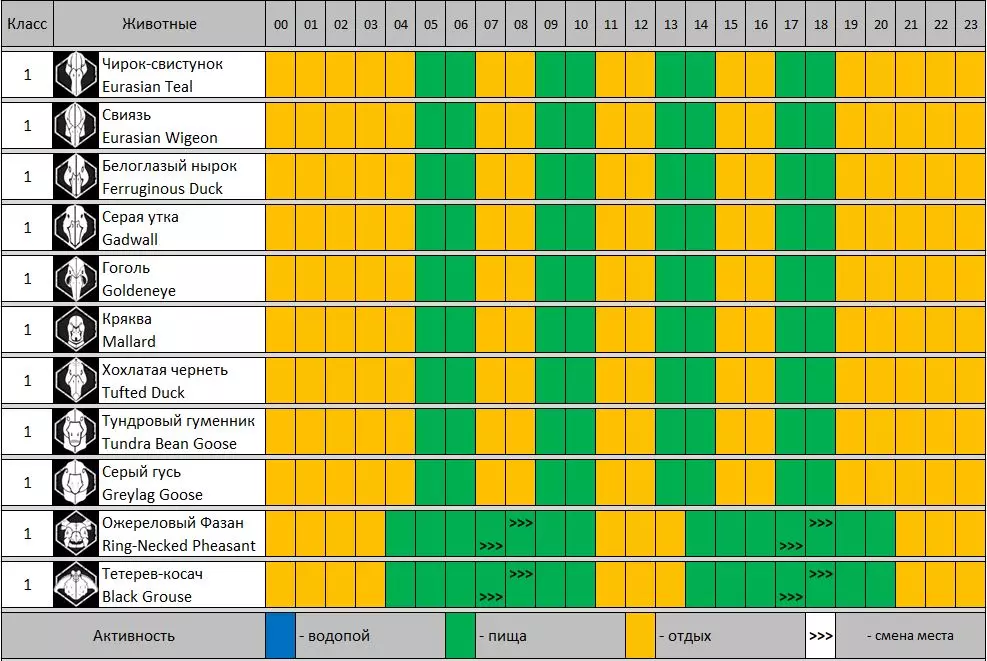Click the '- отдых' legend label
Screen dimensions: 987x661
click(x=685, y=636)
